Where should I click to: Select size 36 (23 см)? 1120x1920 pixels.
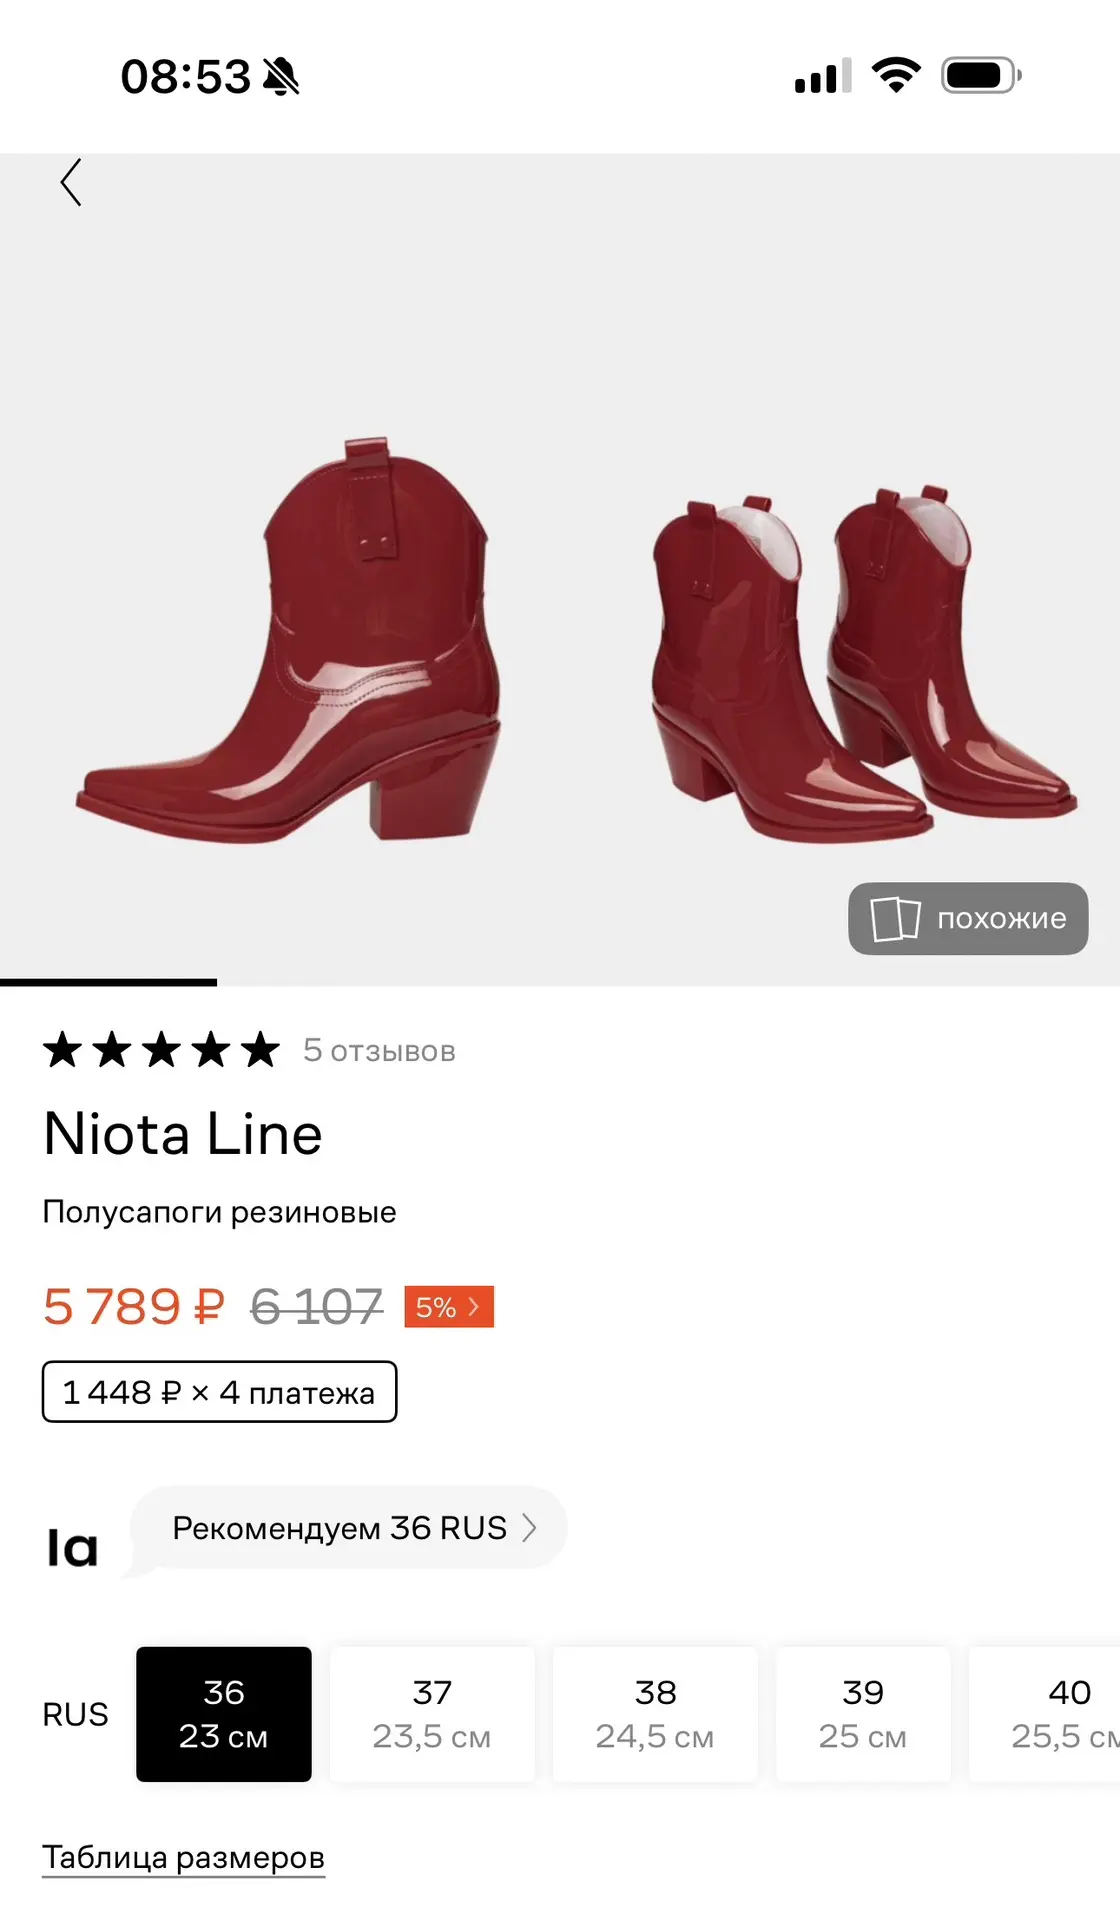pos(224,1714)
